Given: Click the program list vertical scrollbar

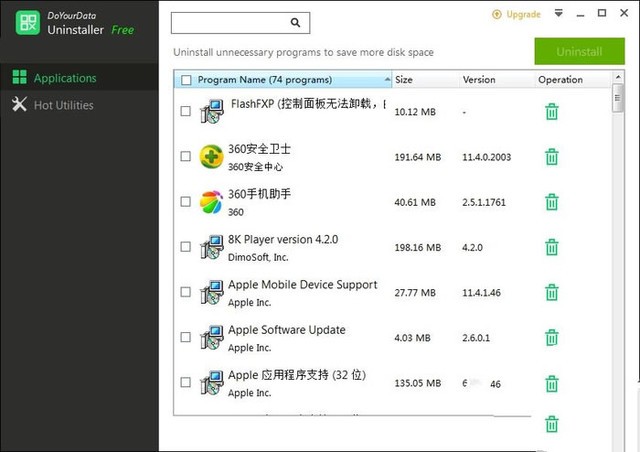Looking at the screenshot, I should coord(615,250).
